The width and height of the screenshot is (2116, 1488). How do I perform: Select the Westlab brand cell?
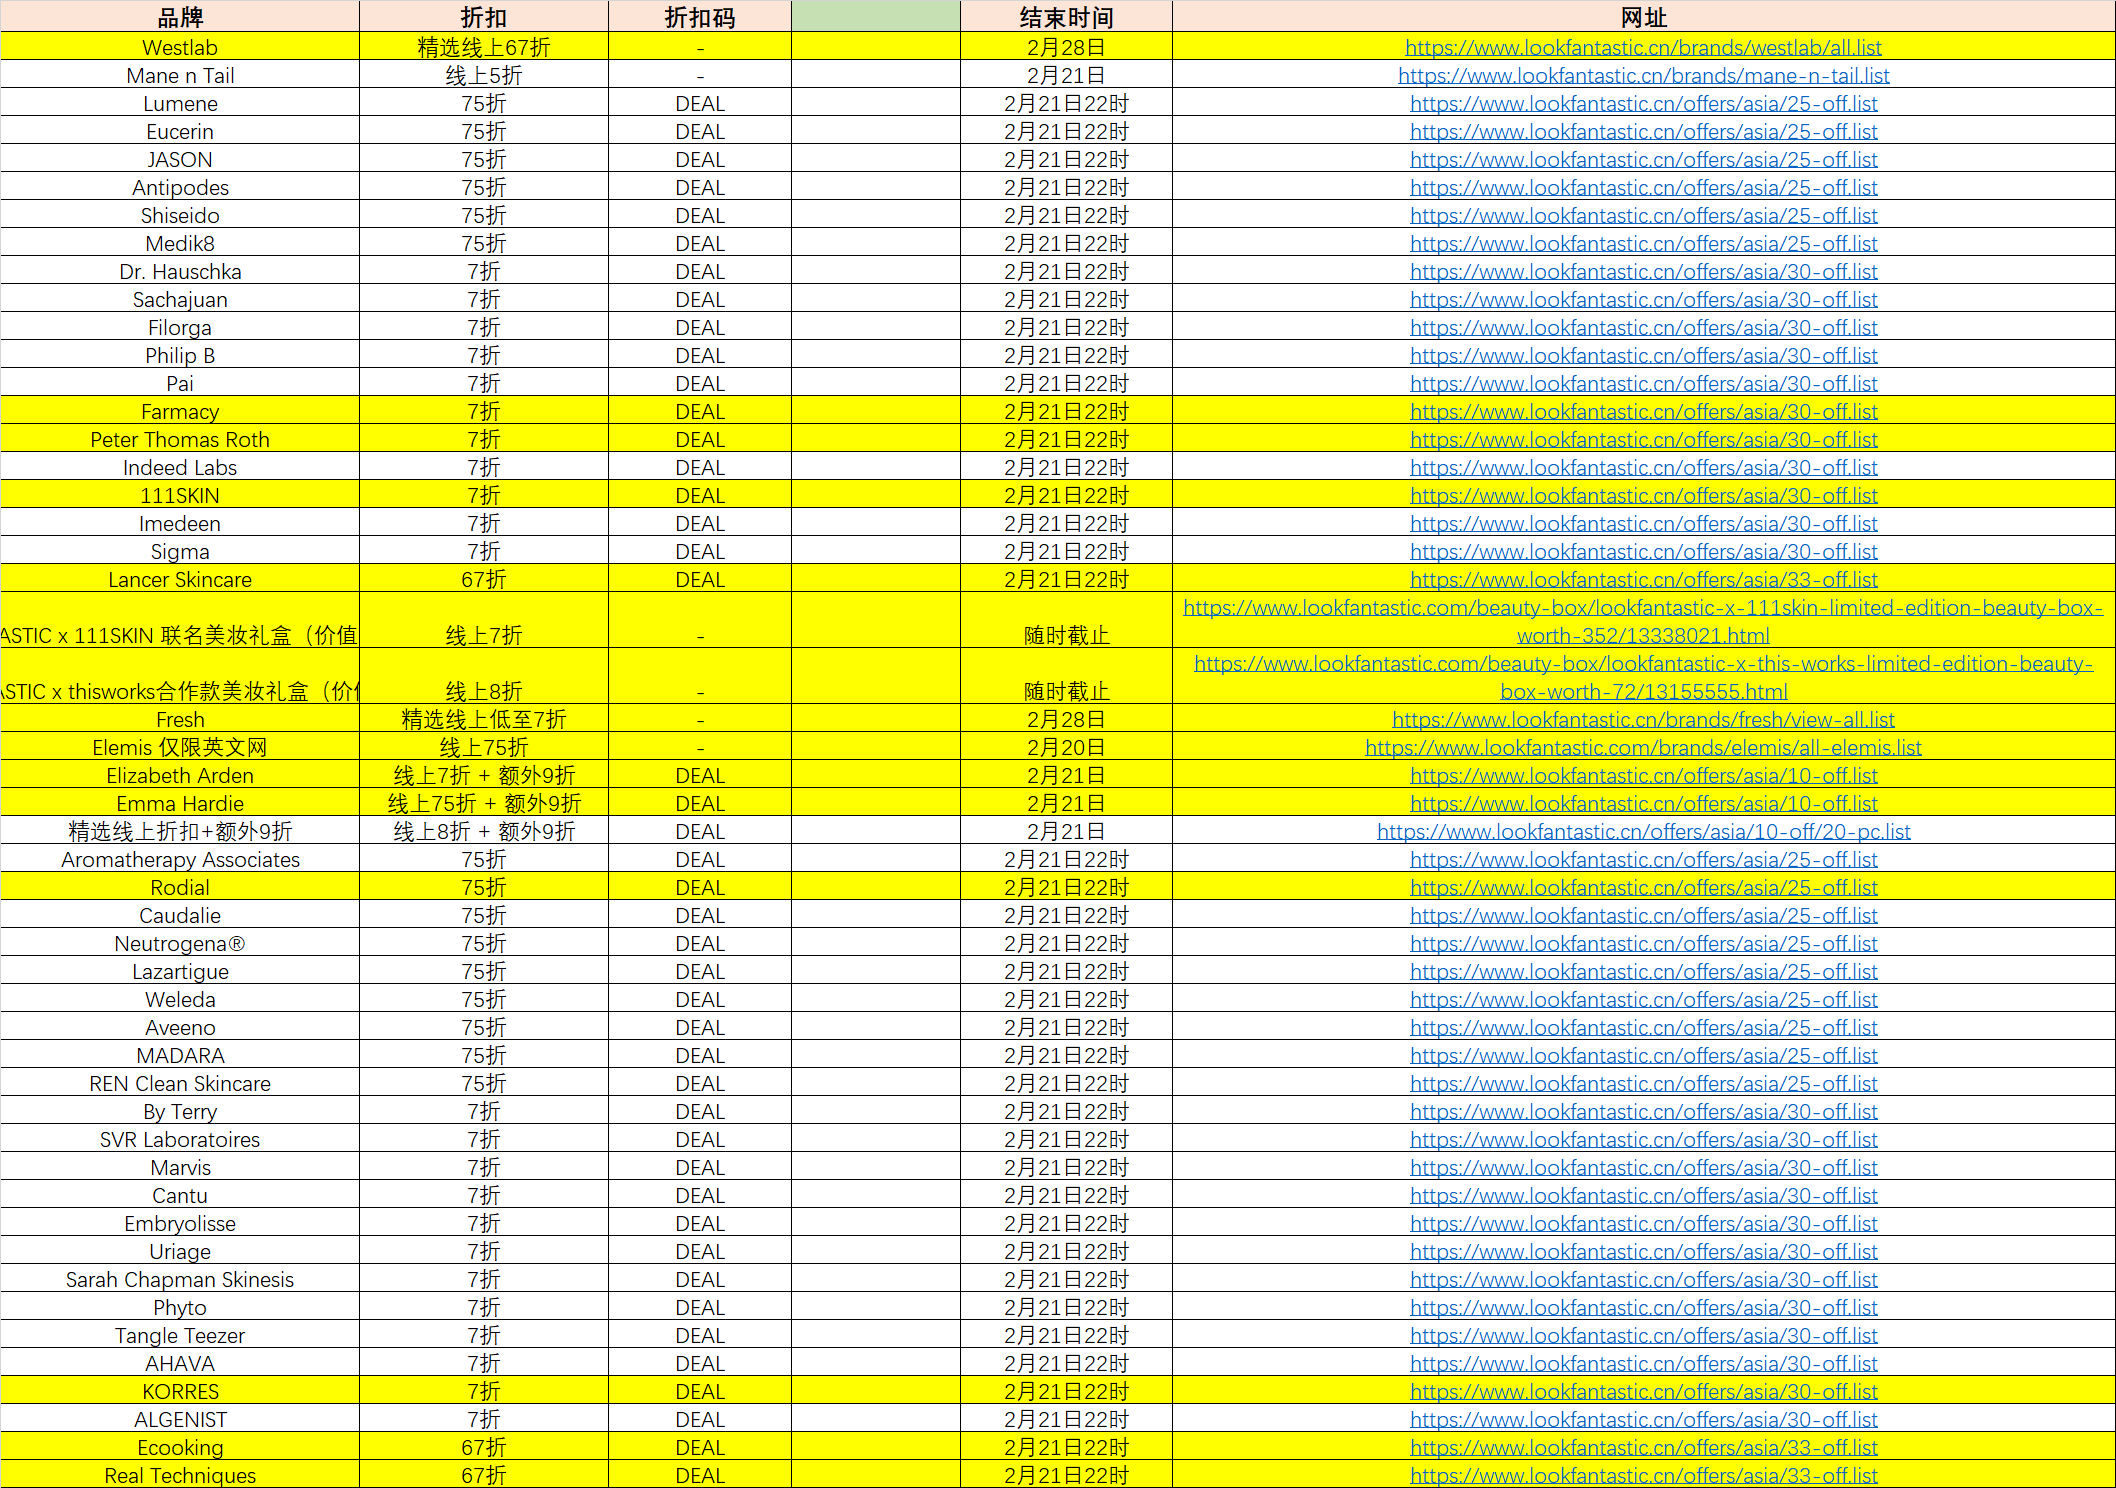click(x=180, y=47)
